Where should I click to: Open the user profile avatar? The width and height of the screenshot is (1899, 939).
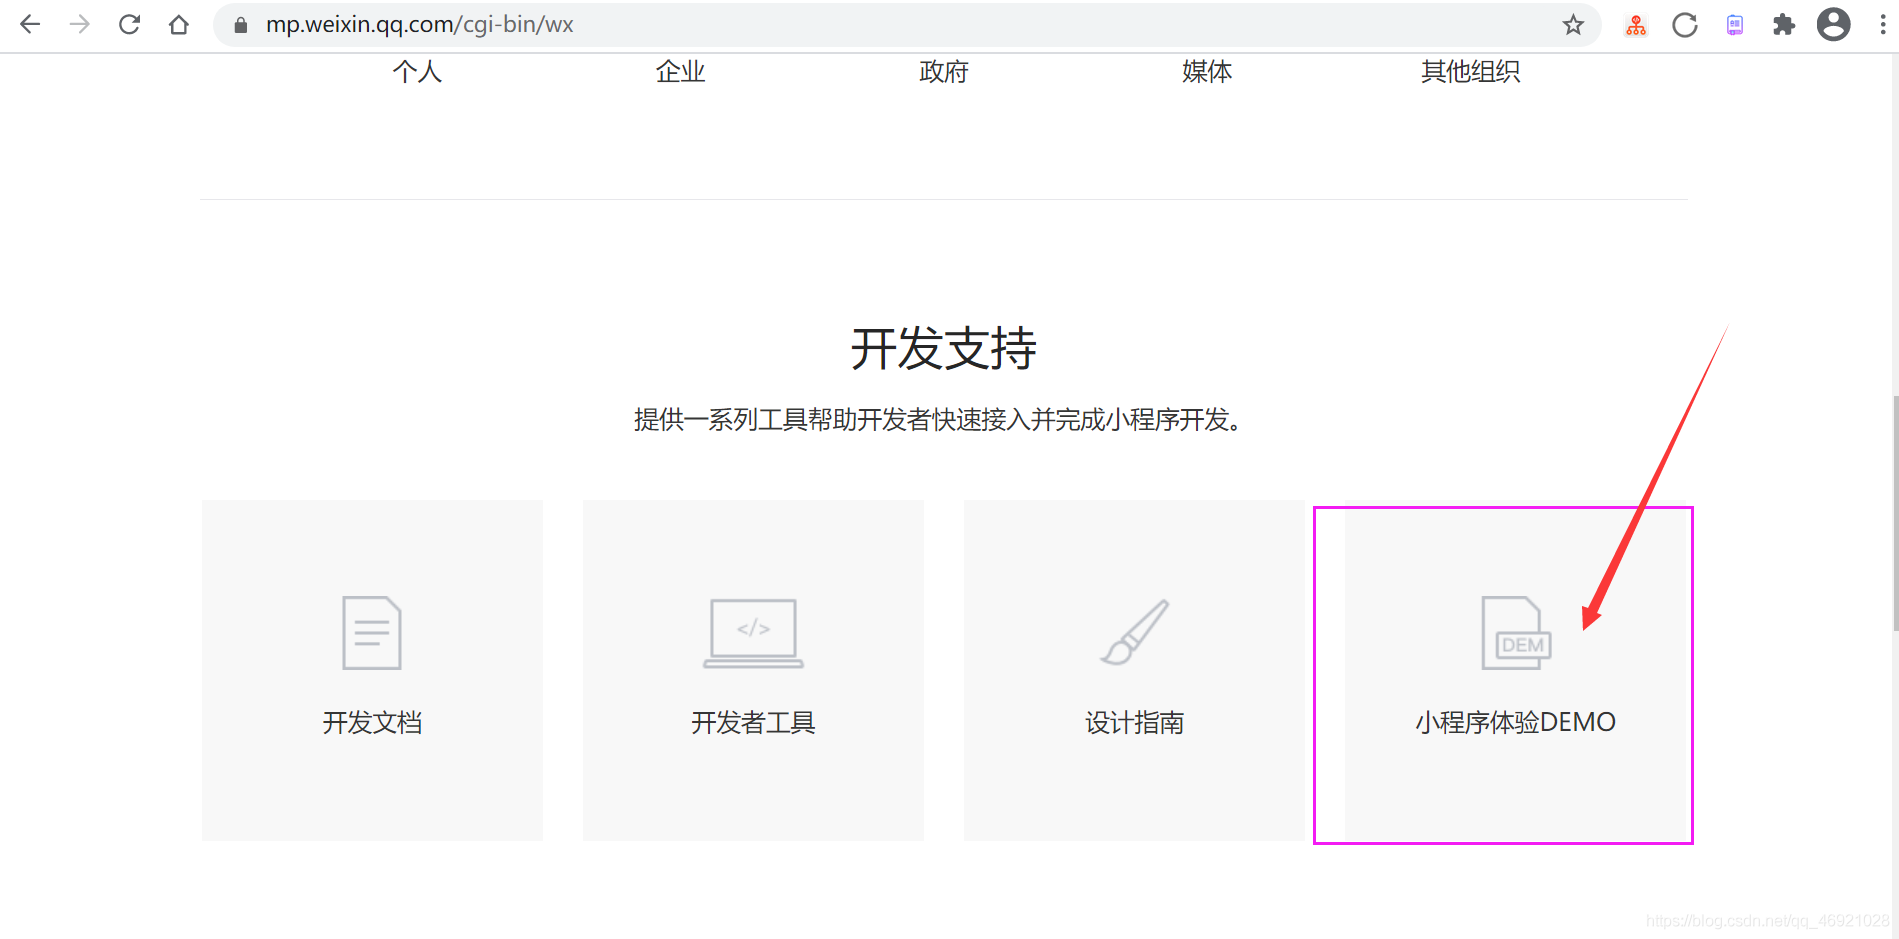(1834, 24)
